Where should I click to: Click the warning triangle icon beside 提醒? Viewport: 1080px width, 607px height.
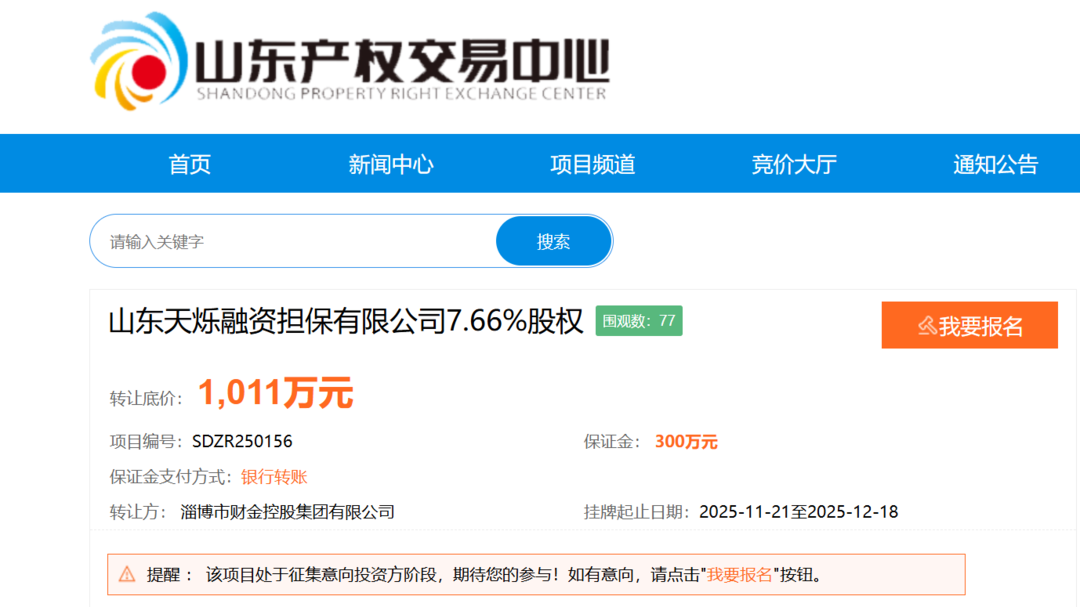(x=127, y=574)
